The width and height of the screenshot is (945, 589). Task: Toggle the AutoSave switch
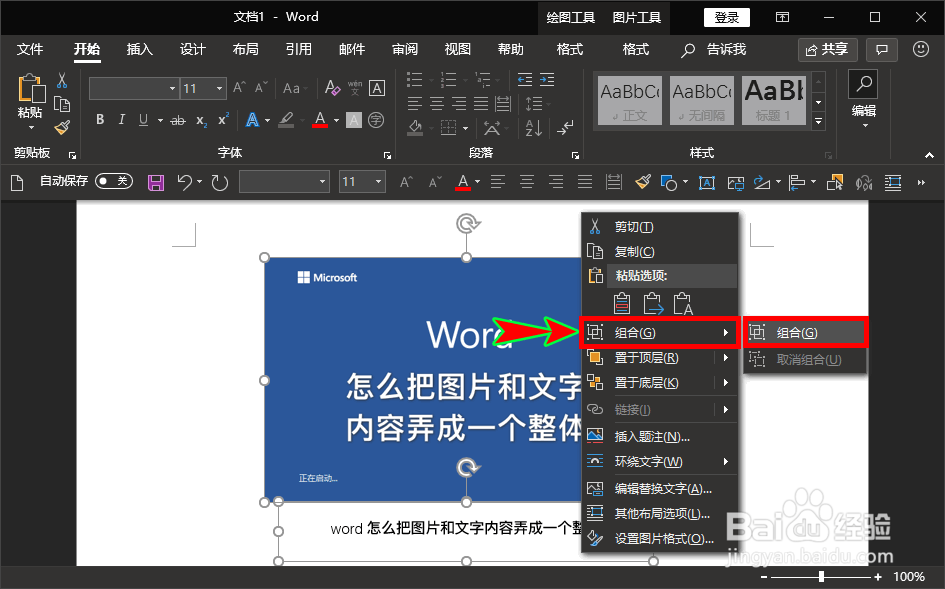click(x=114, y=181)
